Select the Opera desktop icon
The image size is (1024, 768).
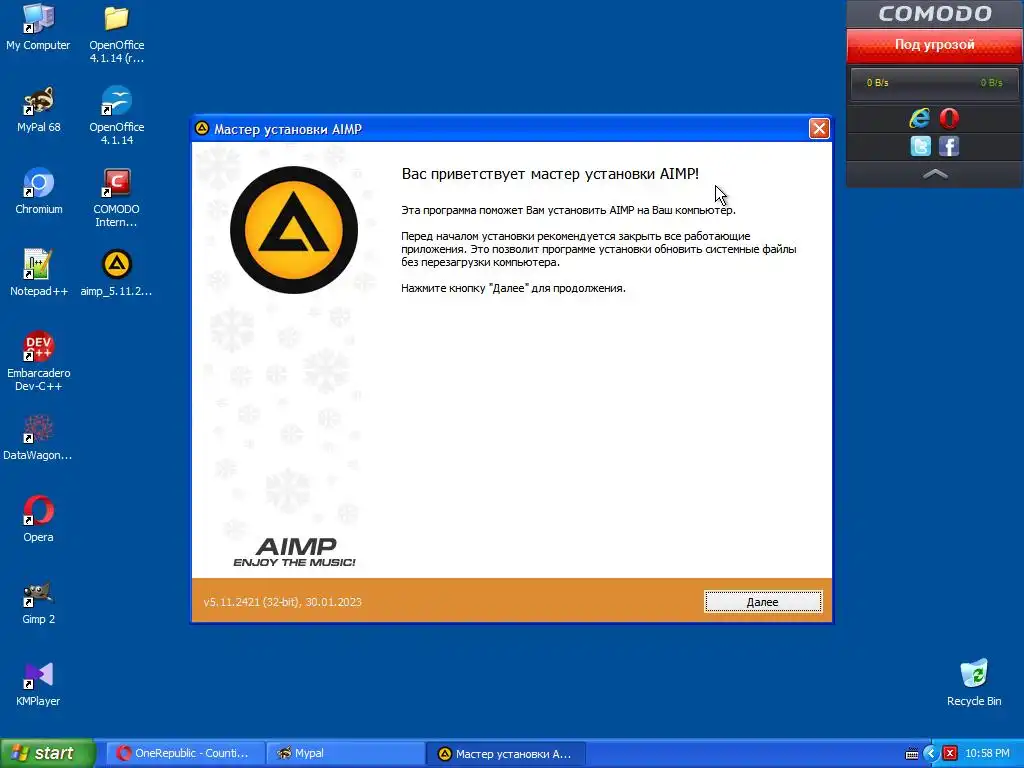(x=39, y=519)
